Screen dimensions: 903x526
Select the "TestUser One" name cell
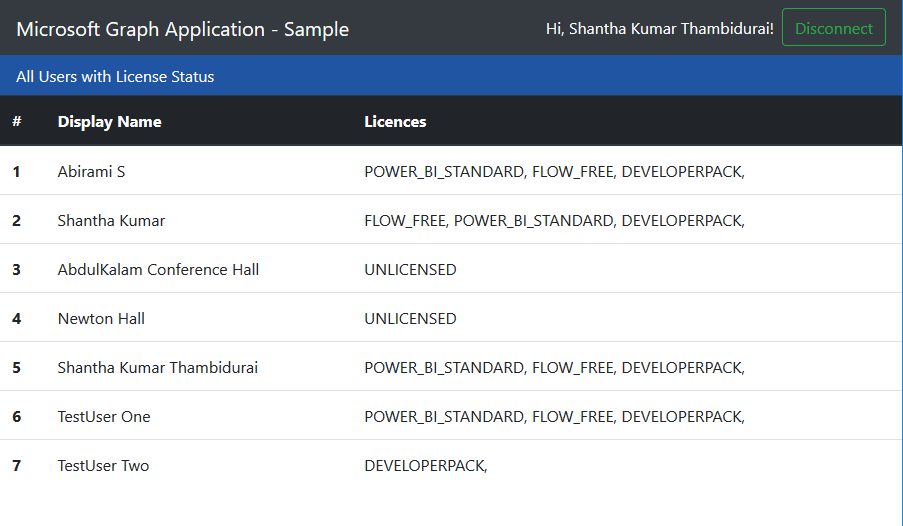(x=104, y=416)
